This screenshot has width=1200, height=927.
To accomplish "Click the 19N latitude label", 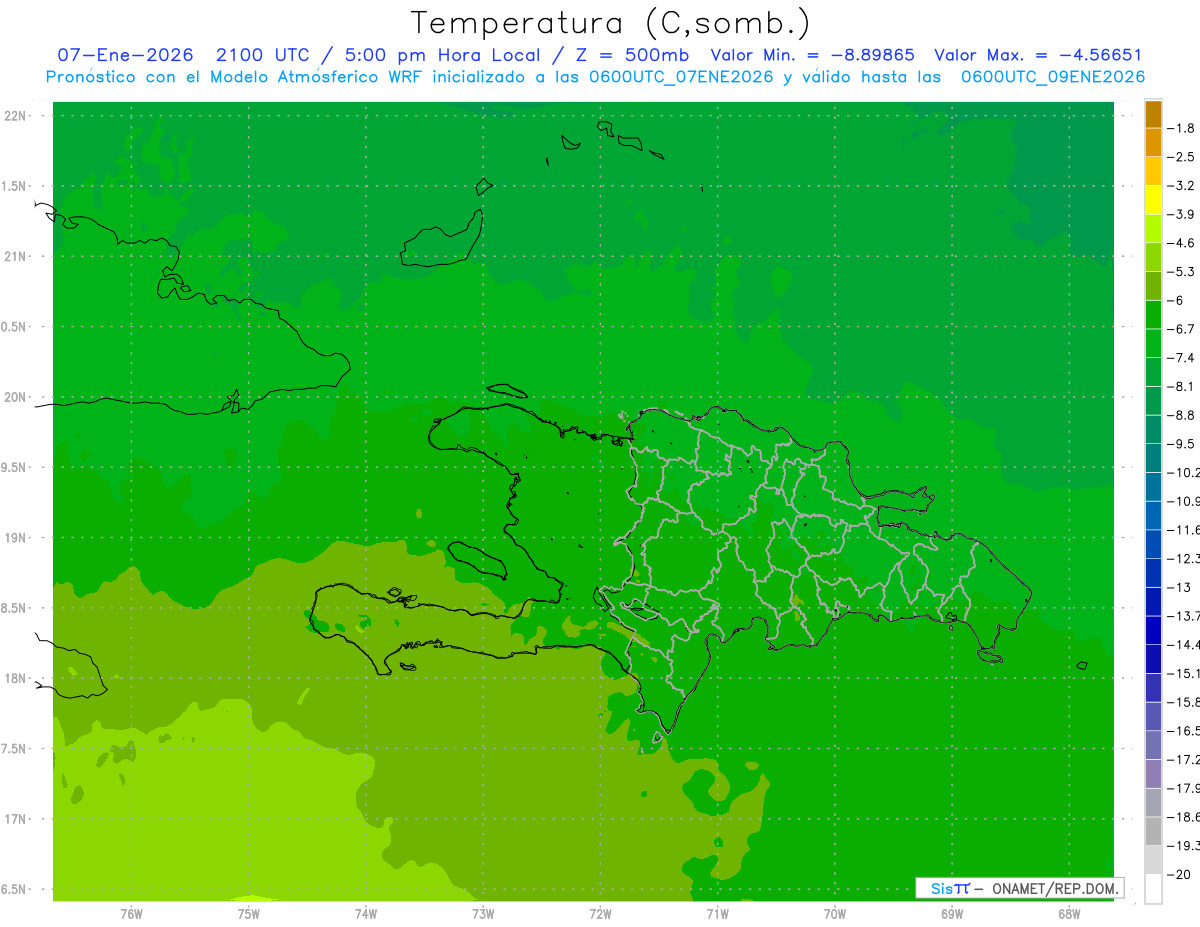I will tap(16, 538).
